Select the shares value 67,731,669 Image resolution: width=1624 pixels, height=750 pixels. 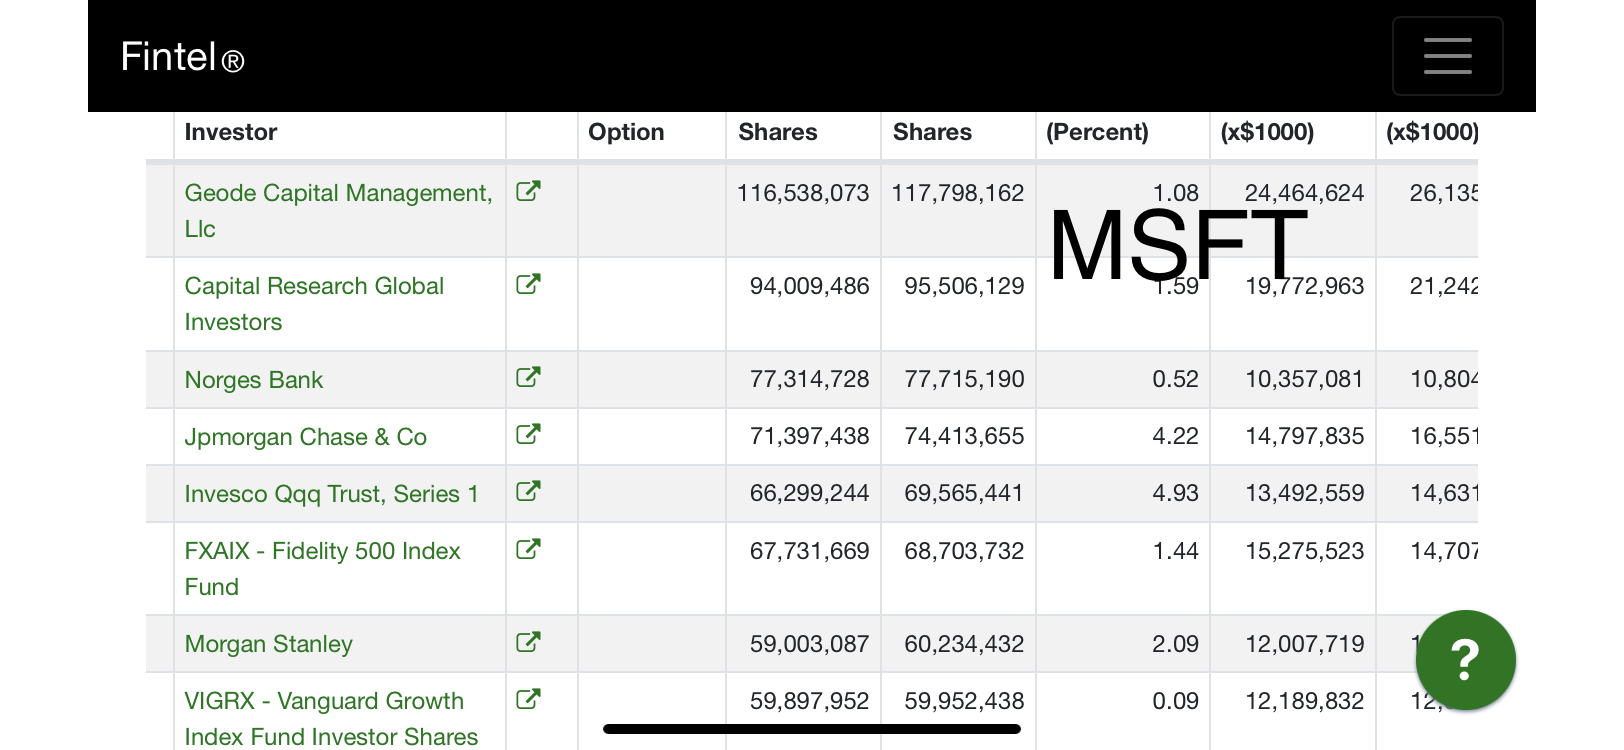(x=810, y=551)
